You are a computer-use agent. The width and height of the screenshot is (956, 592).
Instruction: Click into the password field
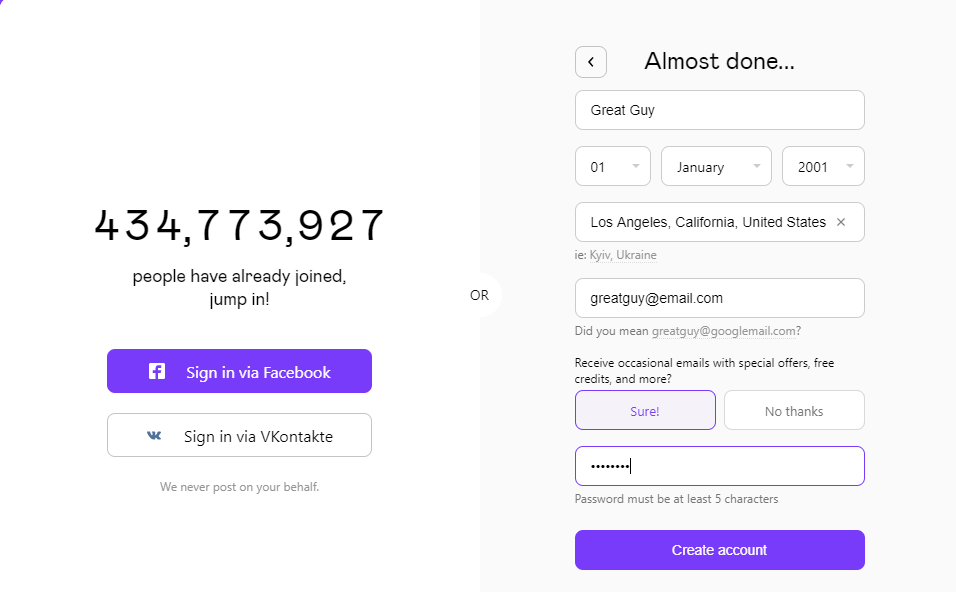(719, 466)
